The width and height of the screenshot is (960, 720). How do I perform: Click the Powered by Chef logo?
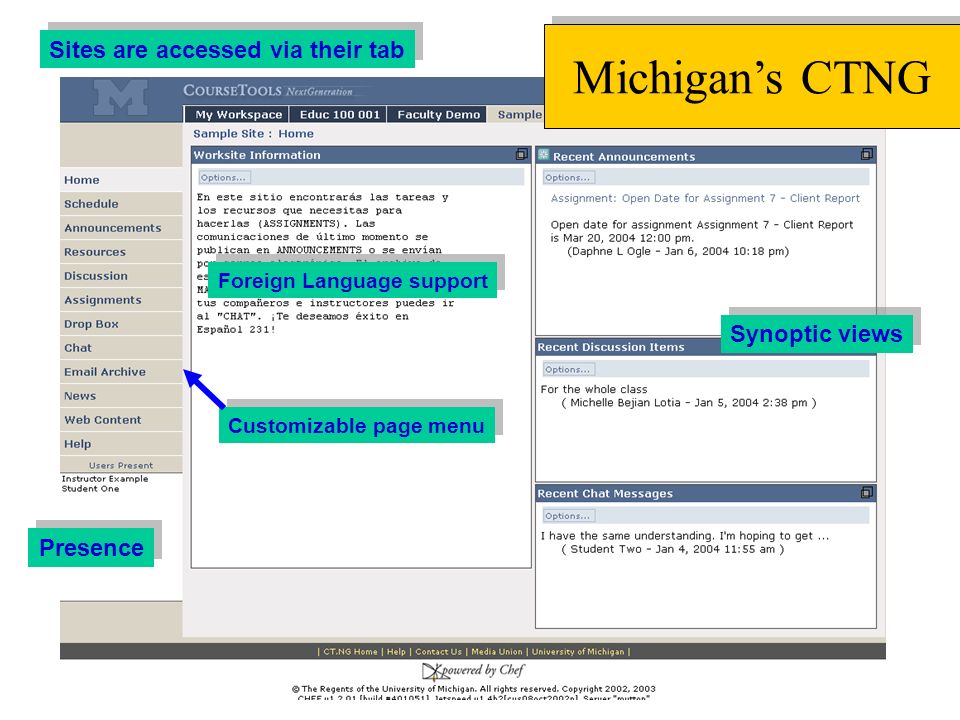pyautogui.click(x=473, y=671)
